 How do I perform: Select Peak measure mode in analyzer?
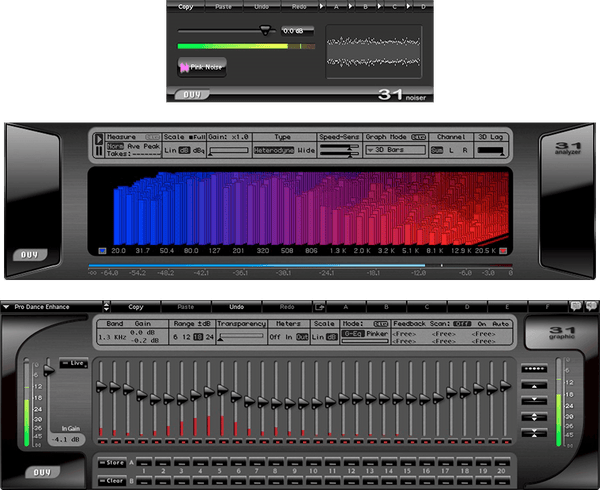[x=151, y=147]
